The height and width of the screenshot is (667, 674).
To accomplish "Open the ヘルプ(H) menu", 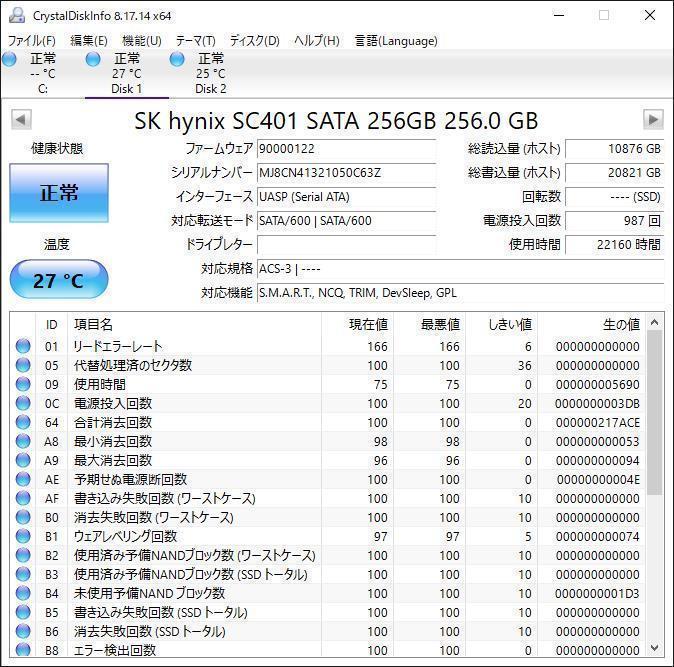I will tap(317, 41).
